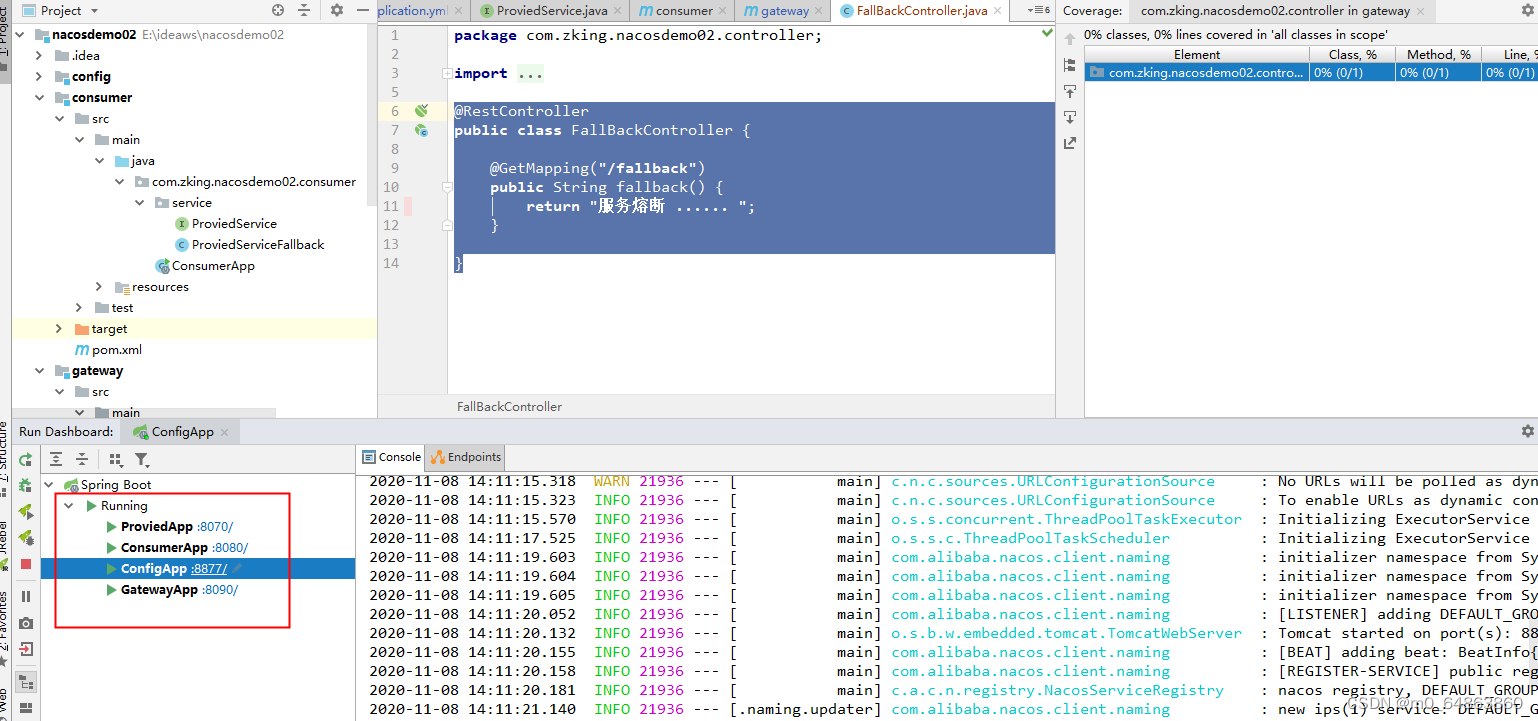
Task: Click the class gutter icon on line 7
Action: (x=422, y=130)
